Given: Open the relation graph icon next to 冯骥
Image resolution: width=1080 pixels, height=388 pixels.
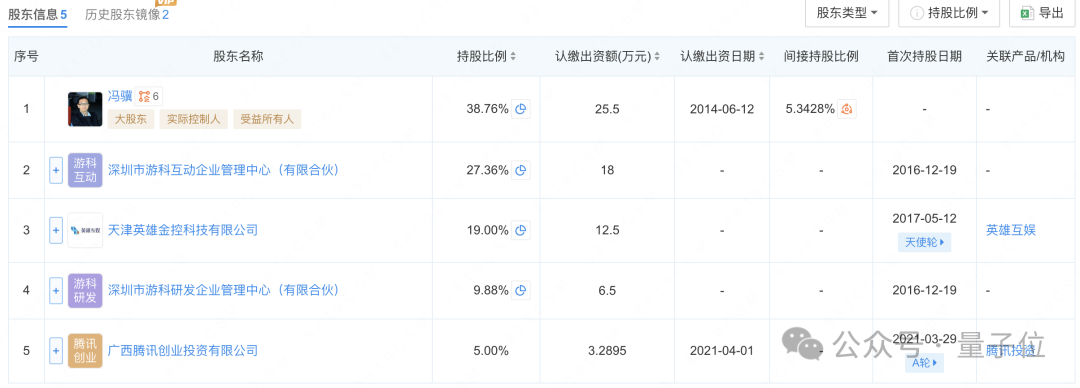Looking at the screenshot, I should pyautogui.click(x=147, y=96).
